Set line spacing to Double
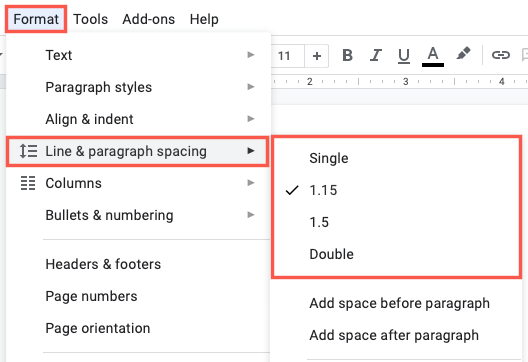 396,254
